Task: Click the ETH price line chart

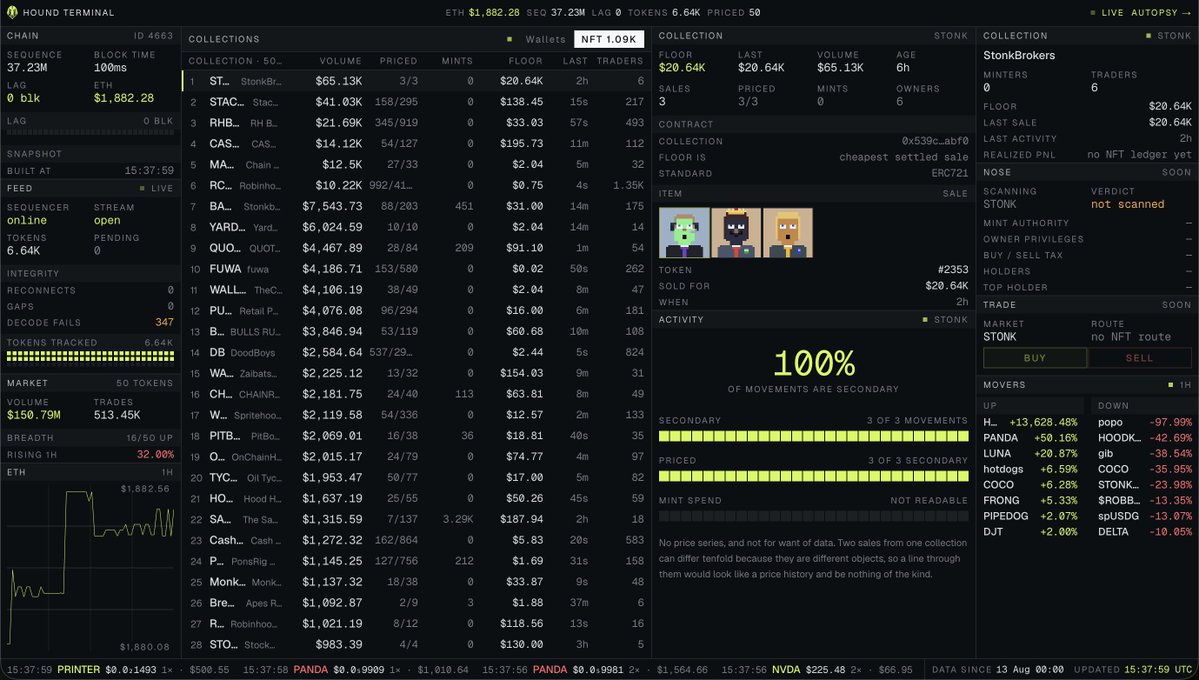Action: click(x=90, y=568)
